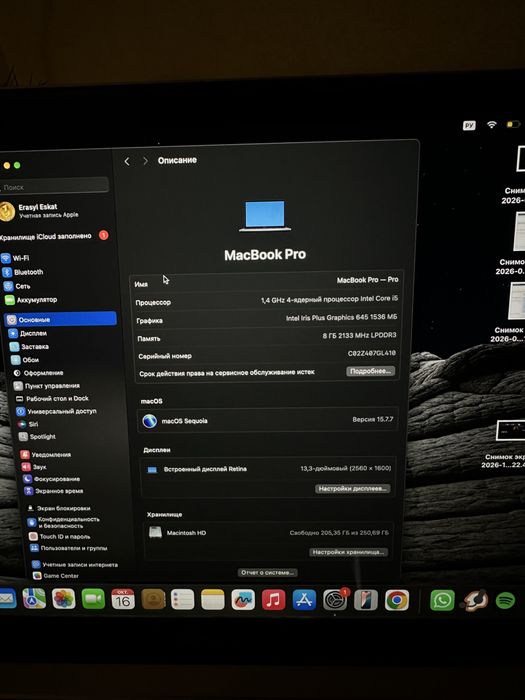The image size is (525, 700).
Task: Open WhatsApp from the Dock
Action: 442,600
